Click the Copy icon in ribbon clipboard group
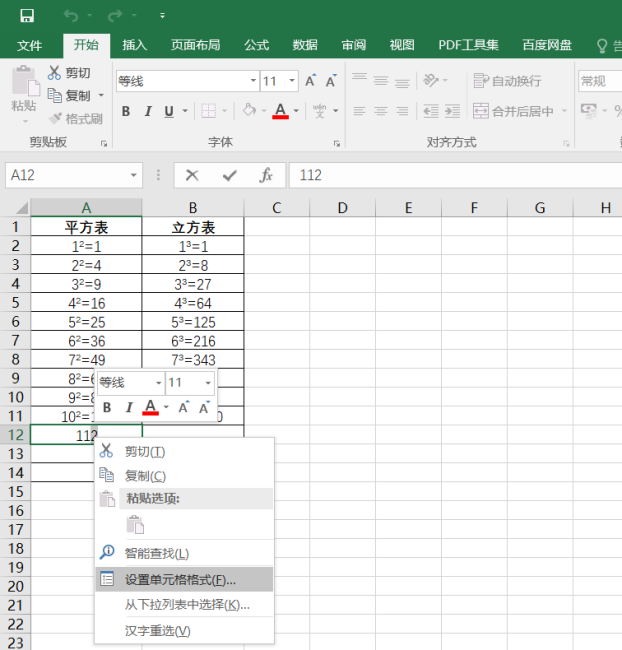Screen dimensions: 622x650 [54, 95]
